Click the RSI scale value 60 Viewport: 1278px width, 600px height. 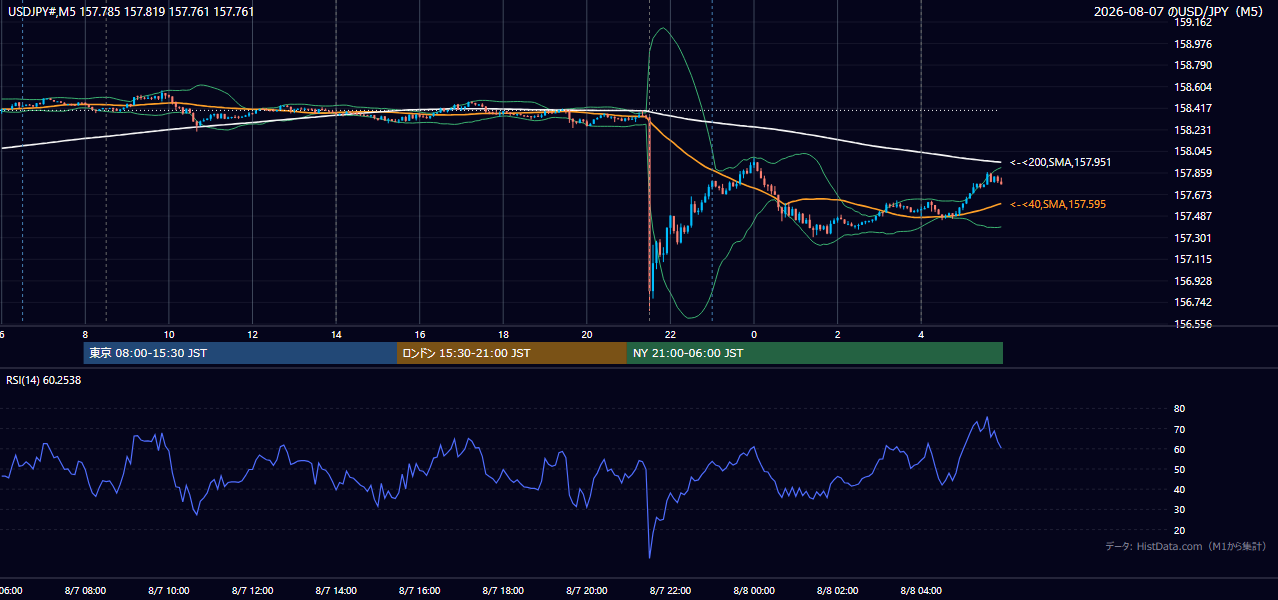(1179, 449)
